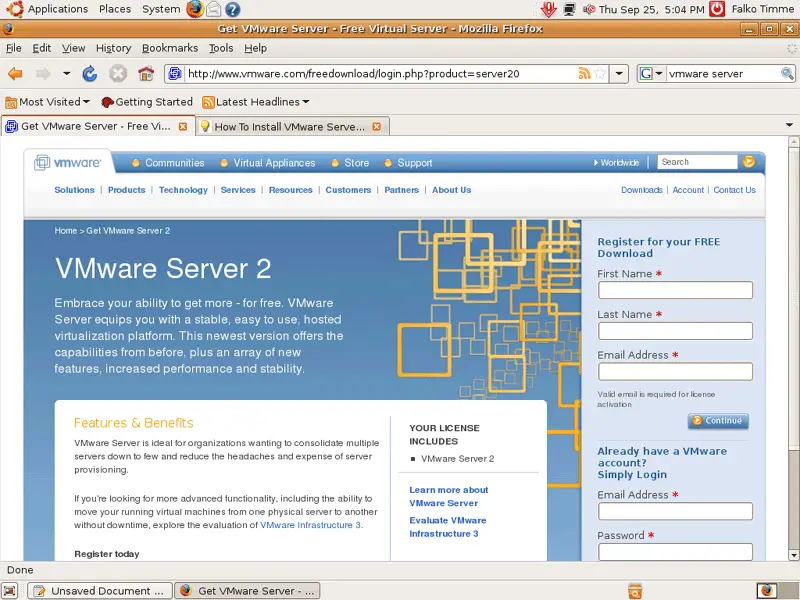Close the How To Install VMware Server tab
The width and height of the screenshot is (800, 600).
[377, 127]
